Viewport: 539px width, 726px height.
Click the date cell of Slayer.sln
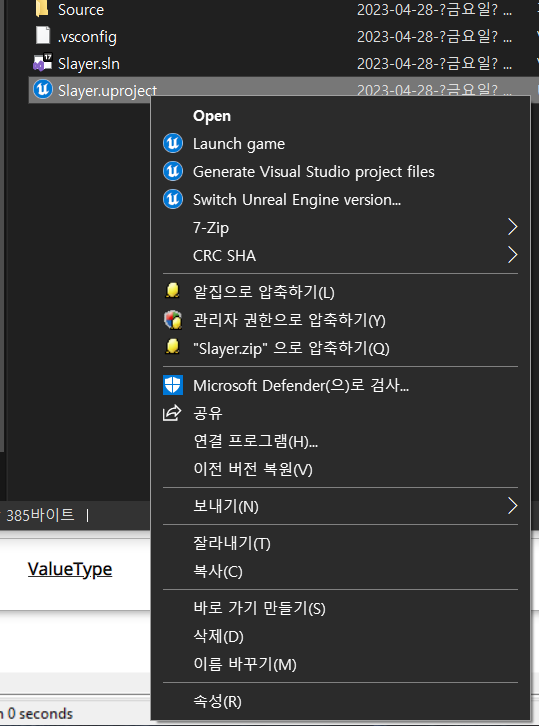point(434,63)
